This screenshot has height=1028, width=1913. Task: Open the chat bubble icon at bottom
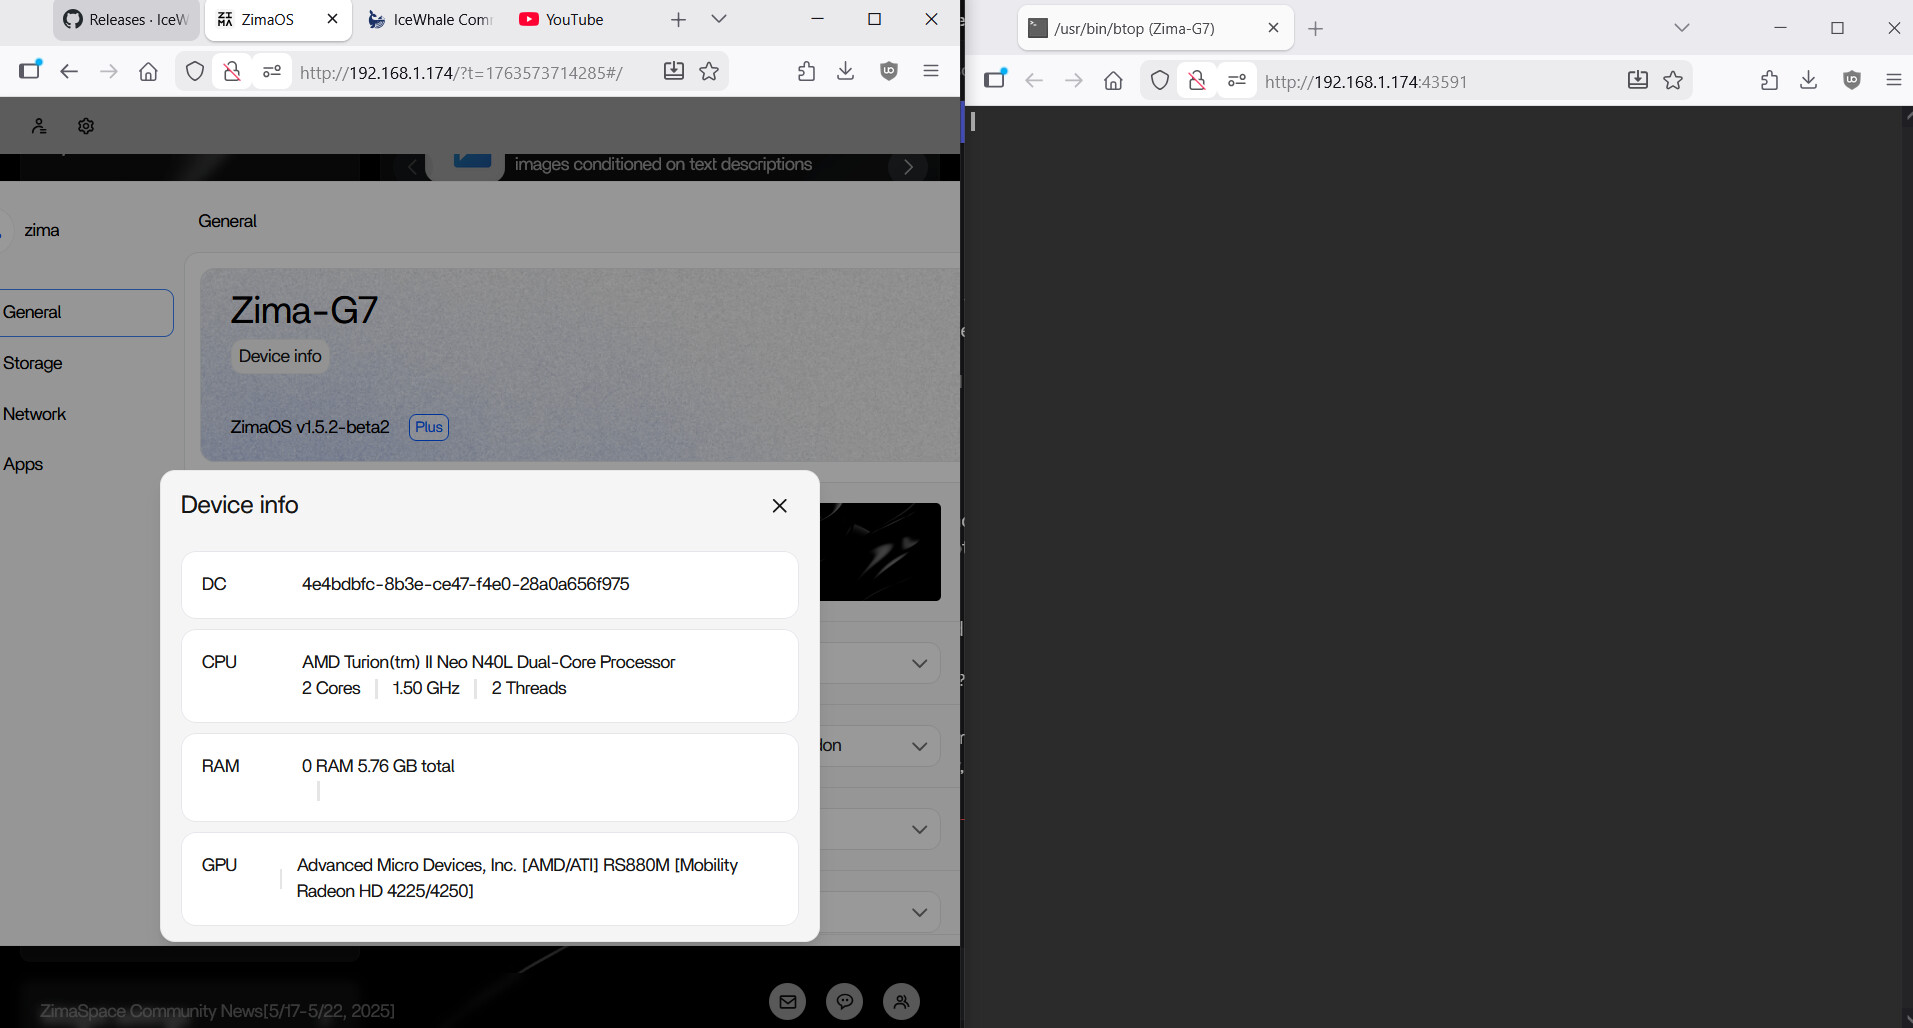click(x=845, y=1001)
